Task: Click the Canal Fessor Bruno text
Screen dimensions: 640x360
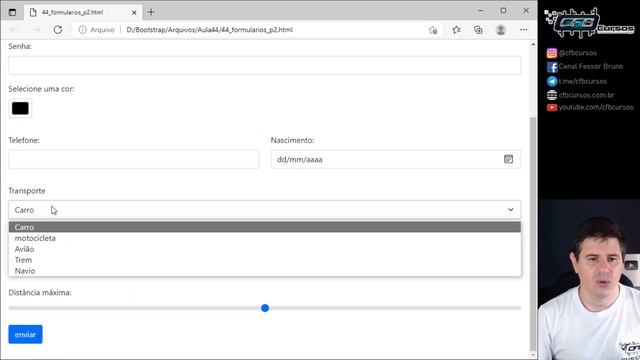Action: point(591,66)
